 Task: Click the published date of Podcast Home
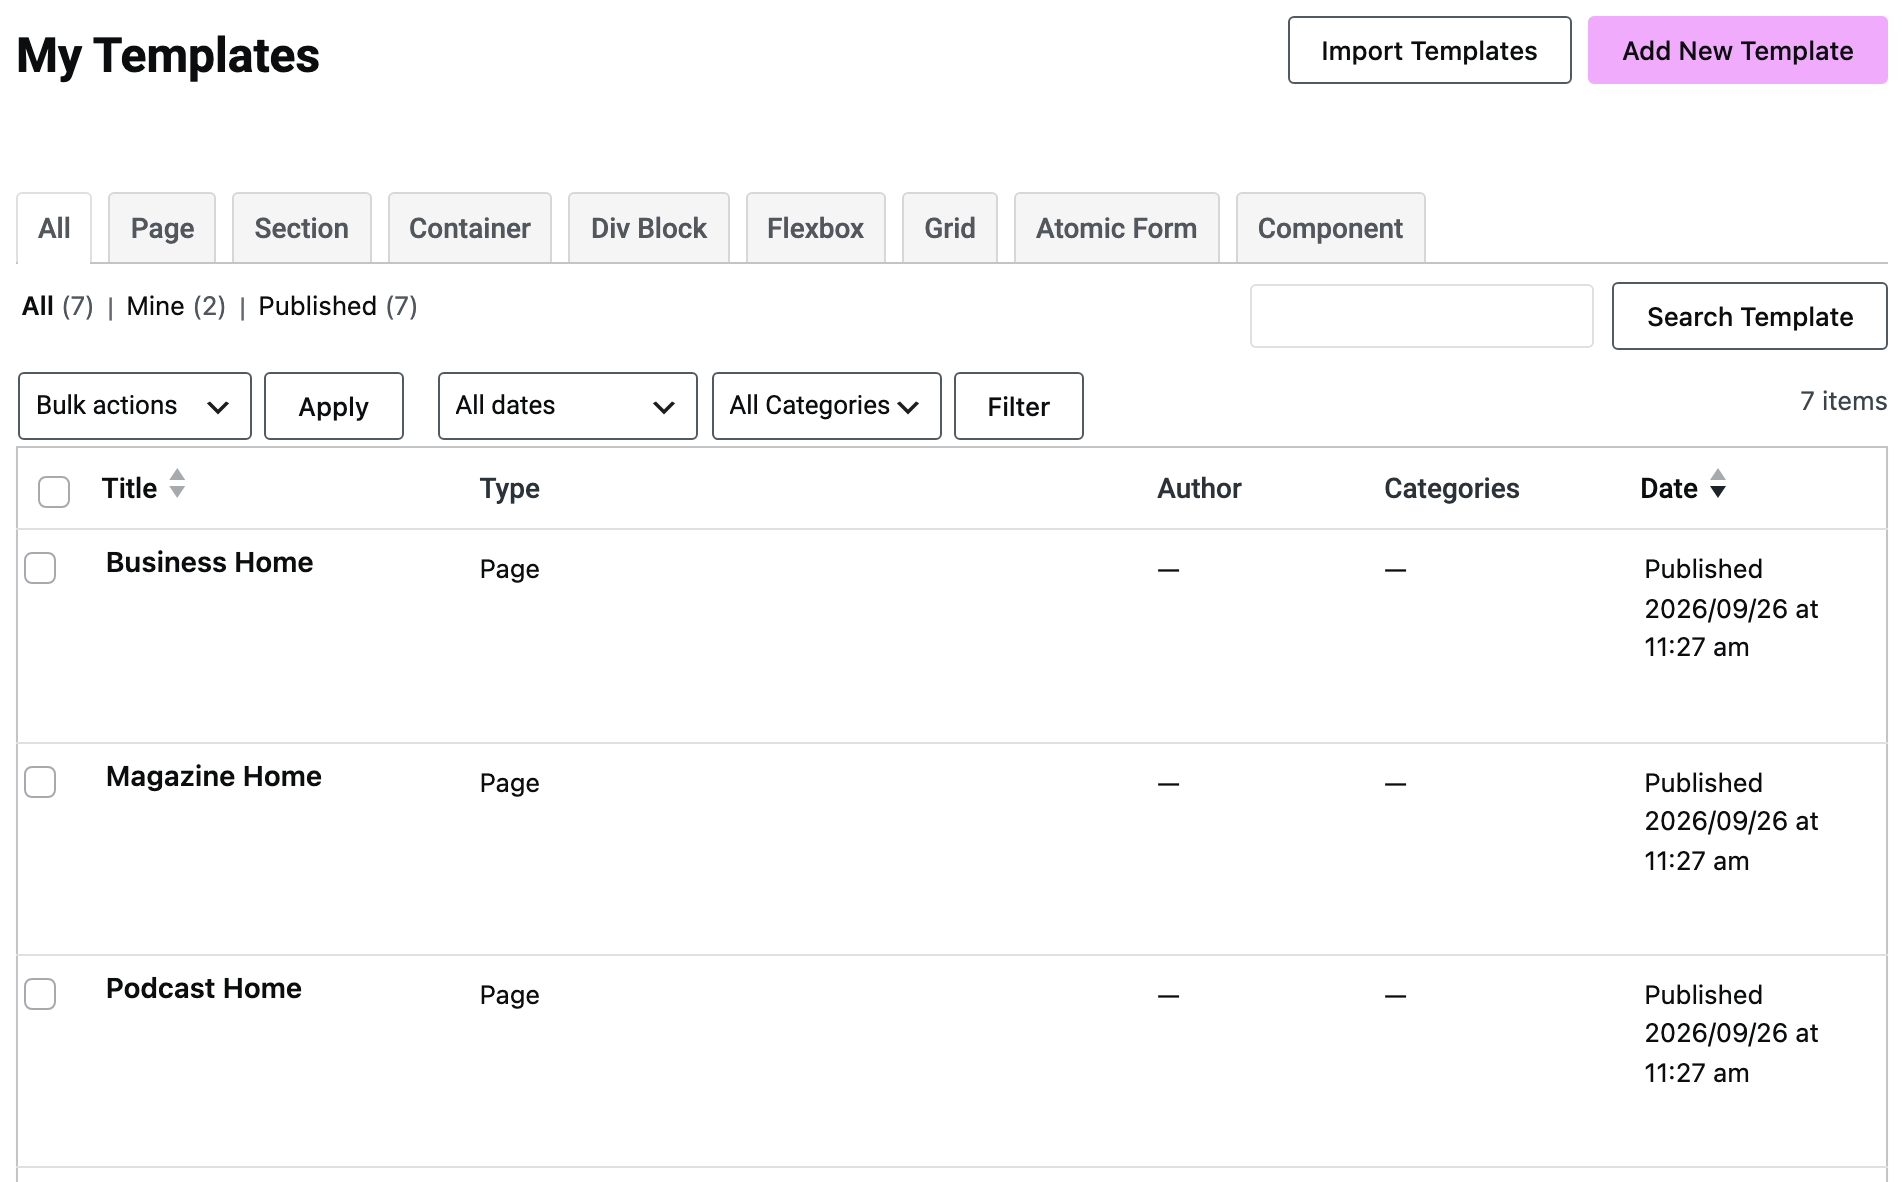point(1731,1033)
